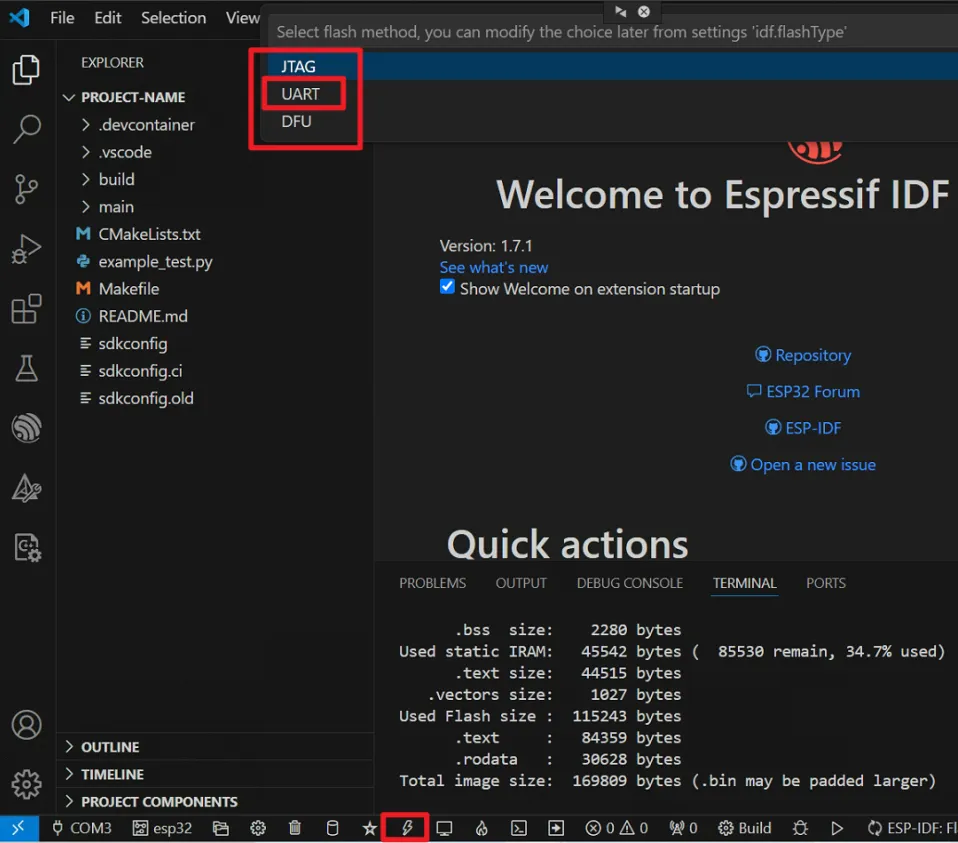This screenshot has height=843, width=958.
Task: Open the Extensions view icon
Action: point(26,309)
